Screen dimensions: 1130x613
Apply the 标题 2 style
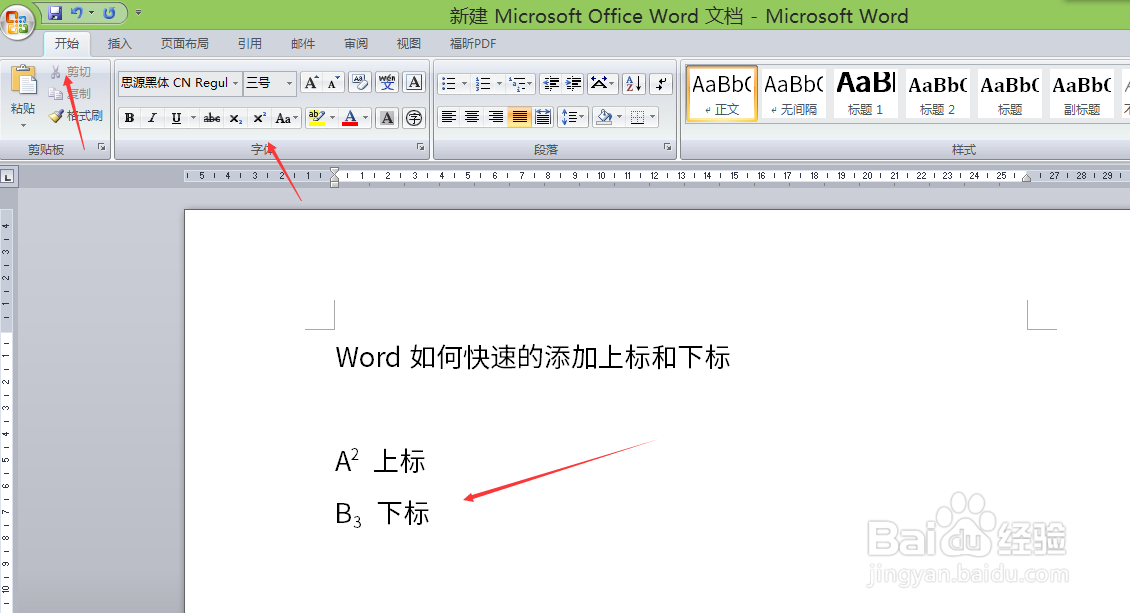pyautogui.click(x=938, y=94)
